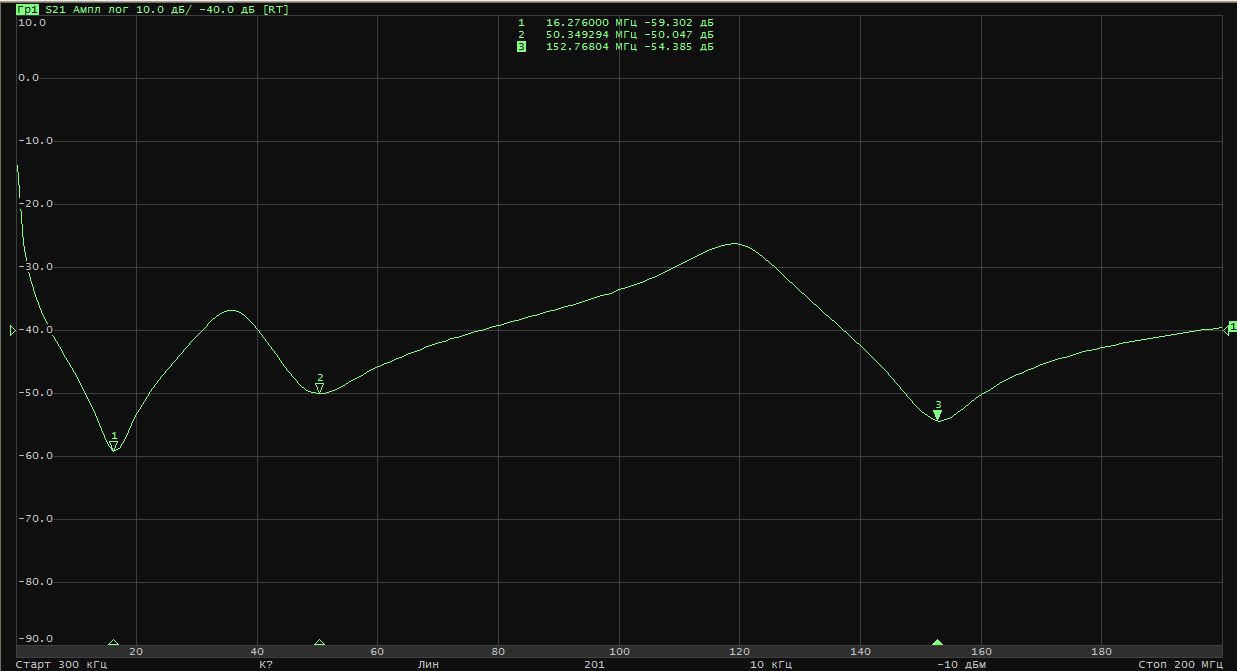Click marker 3 indicator on frequency axis
The height and width of the screenshot is (671, 1237).
pos(938,643)
